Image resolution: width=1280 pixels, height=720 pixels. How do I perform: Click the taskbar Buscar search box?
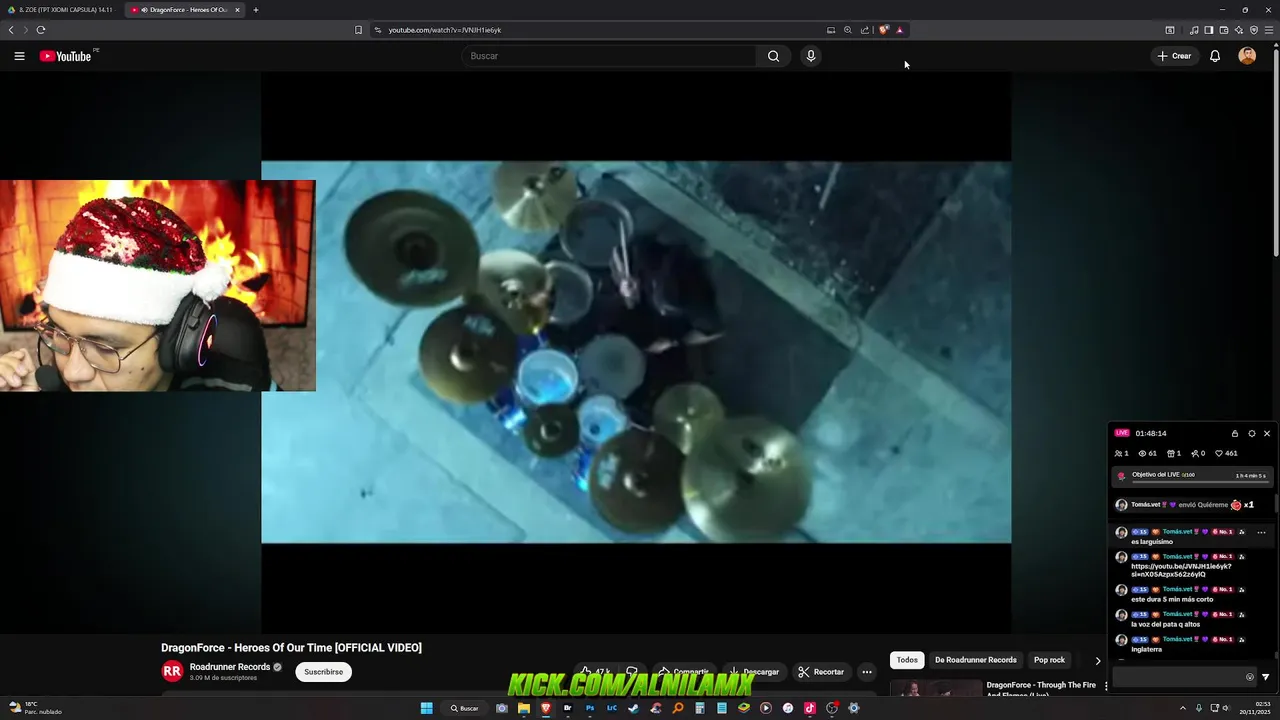point(464,708)
